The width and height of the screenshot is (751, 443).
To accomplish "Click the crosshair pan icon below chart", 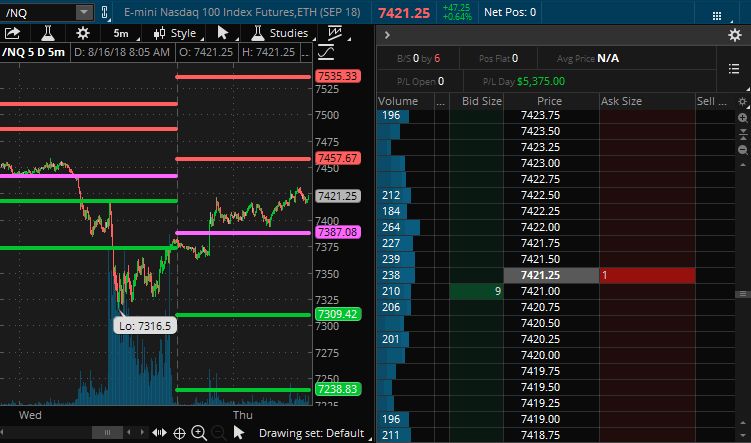I will [x=179, y=432].
